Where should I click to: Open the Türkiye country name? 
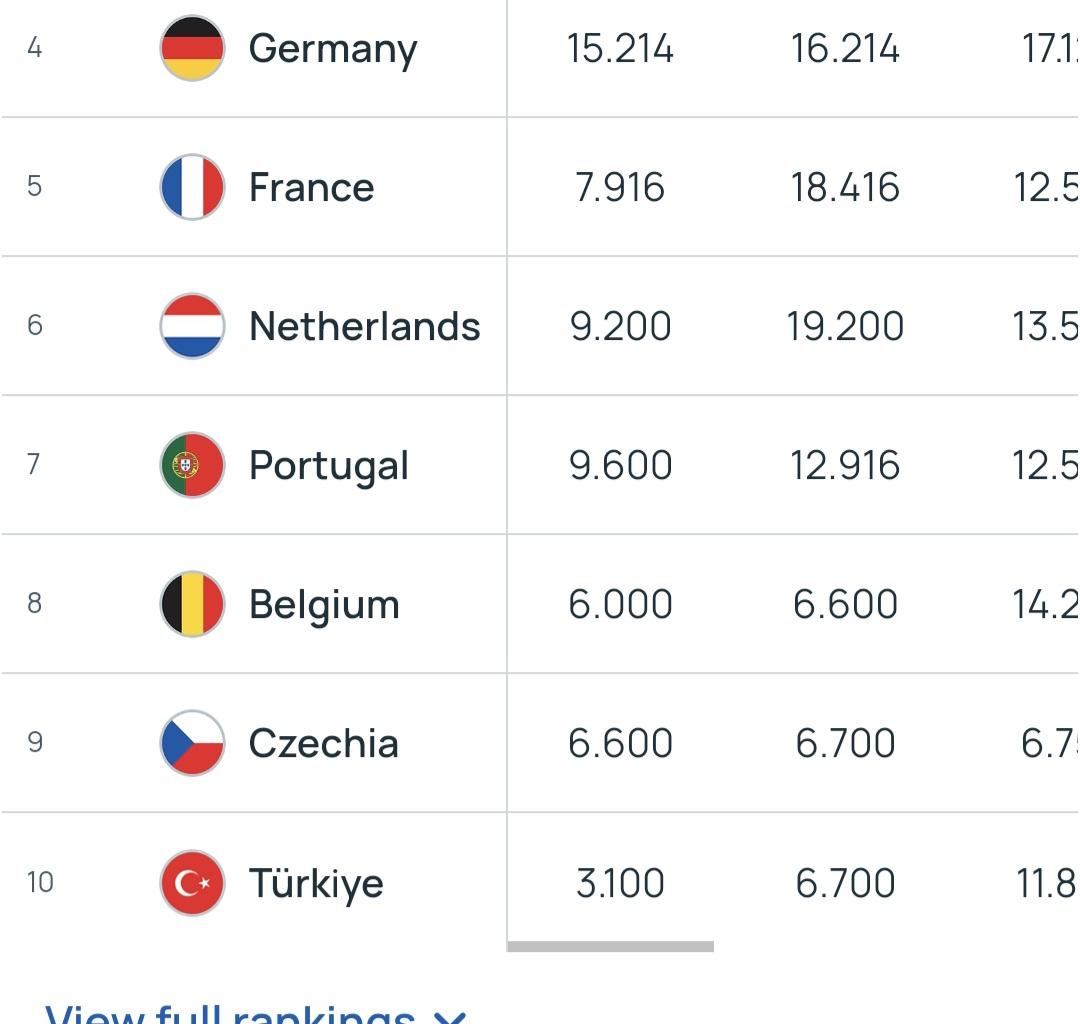(316, 884)
